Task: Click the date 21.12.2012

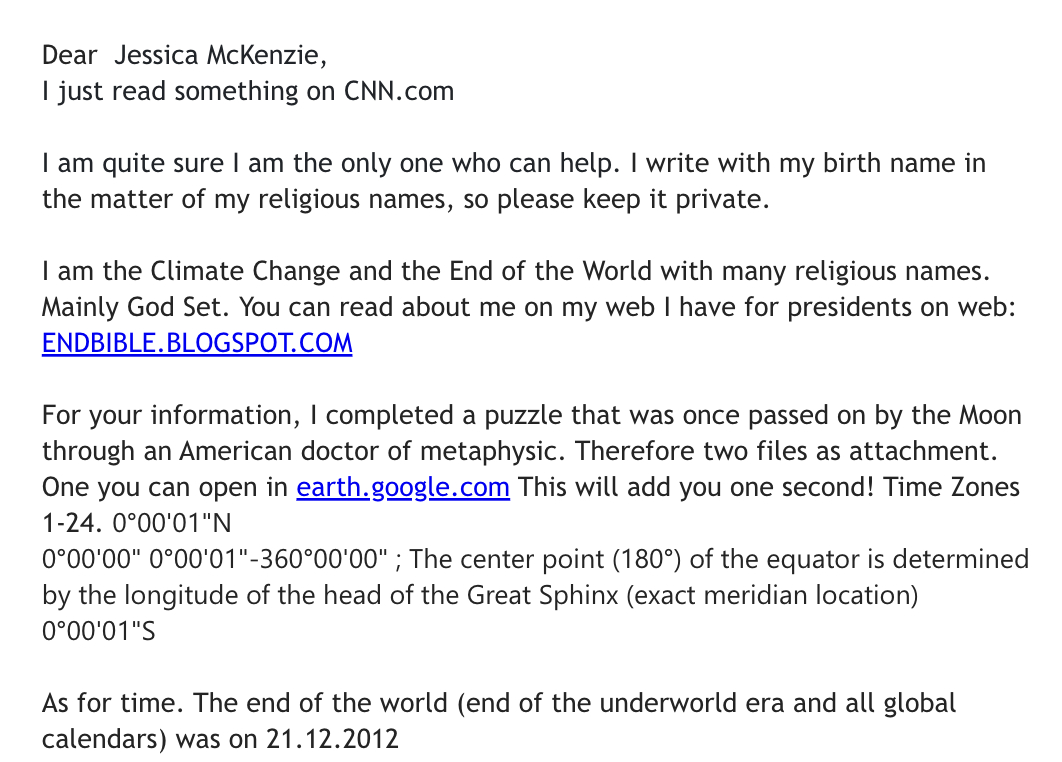Action: (332, 740)
